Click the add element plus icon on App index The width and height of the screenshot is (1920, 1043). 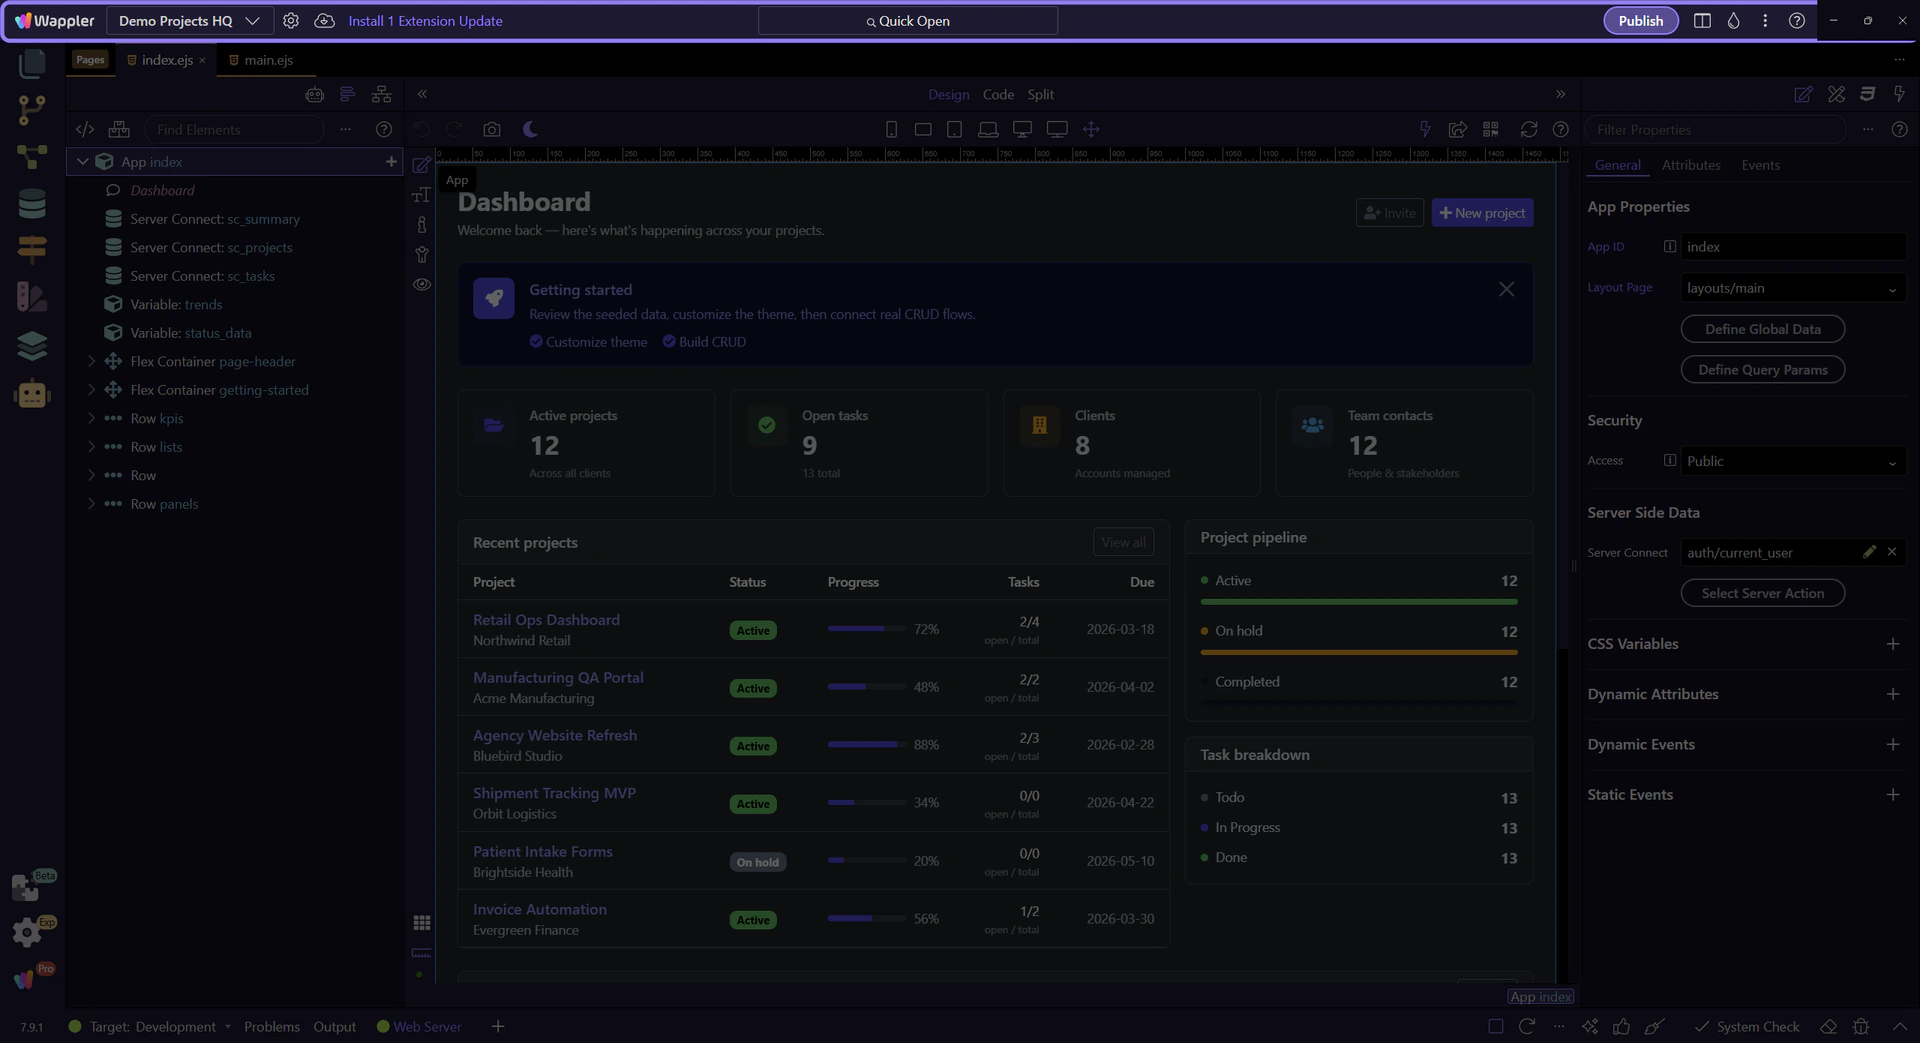pos(391,162)
